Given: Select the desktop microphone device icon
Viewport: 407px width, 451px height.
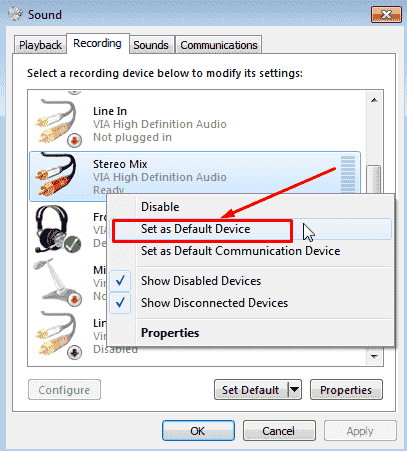Looking at the screenshot, I should [58, 283].
